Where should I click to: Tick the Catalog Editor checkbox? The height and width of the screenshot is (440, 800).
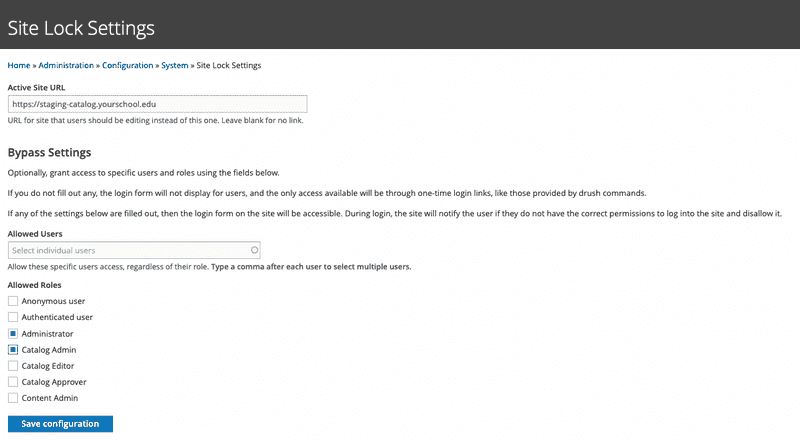pyautogui.click(x=13, y=366)
